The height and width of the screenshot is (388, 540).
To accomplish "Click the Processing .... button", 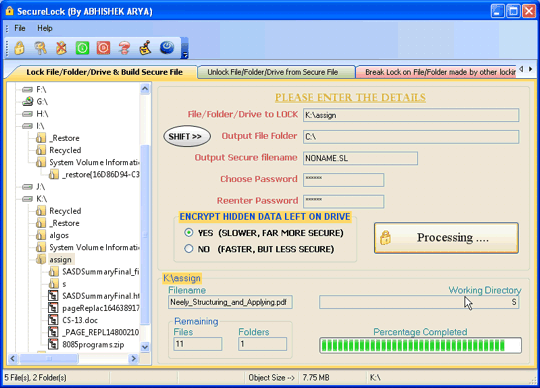I will (x=446, y=238).
